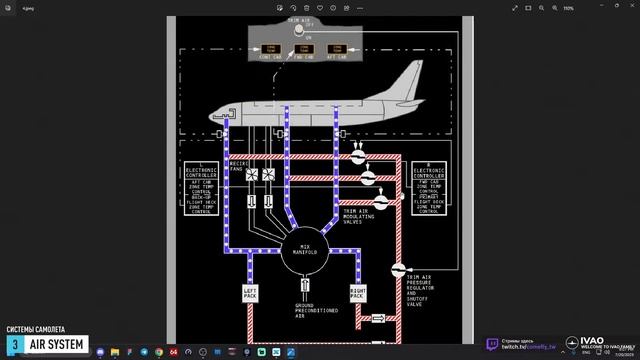Click the RIGHT PACK box in the diagram
The width and height of the screenshot is (640, 360).
coord(358,293)
